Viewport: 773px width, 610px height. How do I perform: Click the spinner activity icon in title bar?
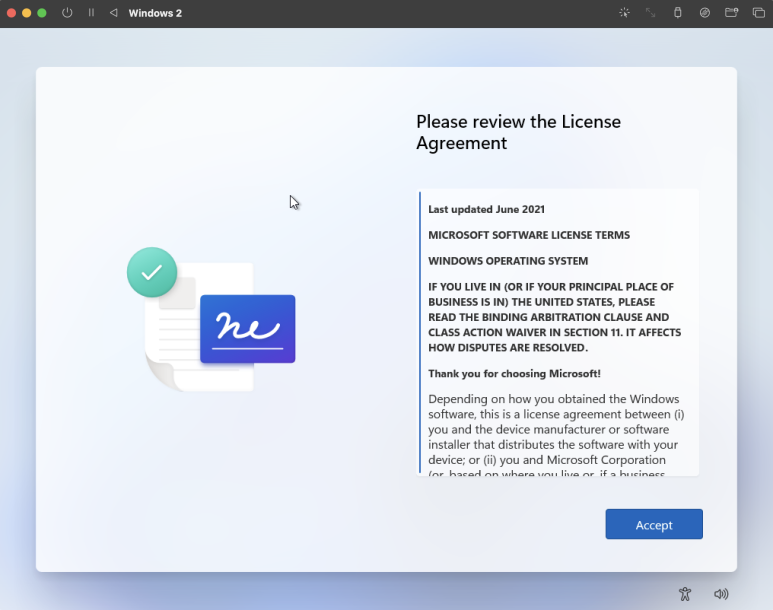(624, 13)
